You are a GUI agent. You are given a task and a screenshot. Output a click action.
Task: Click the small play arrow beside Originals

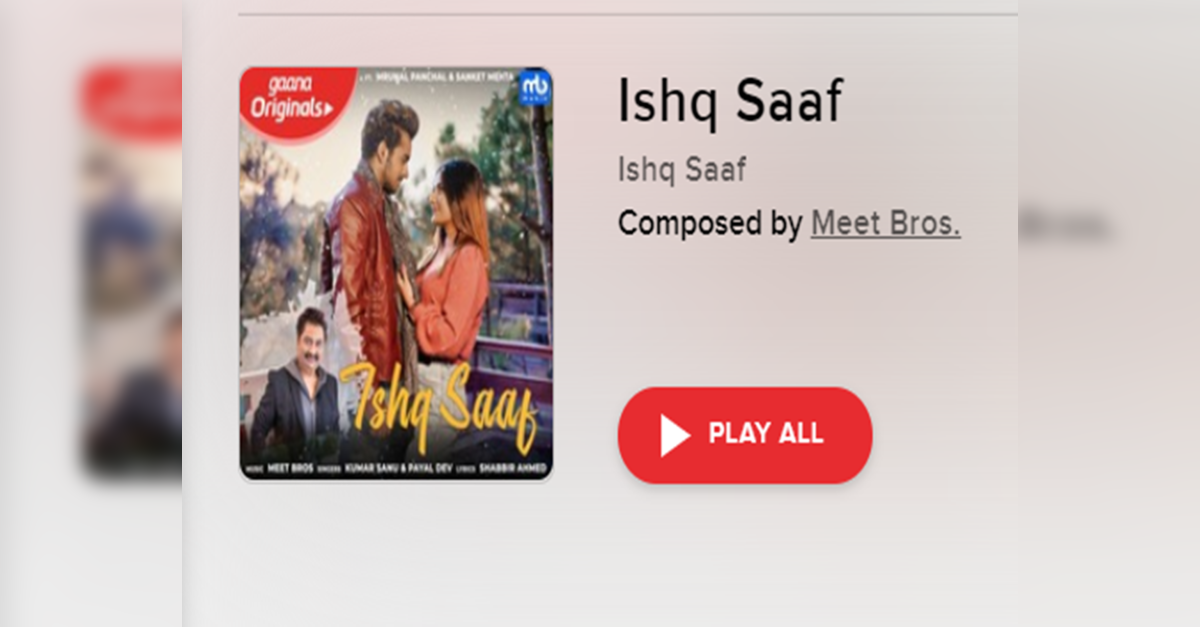327,108
